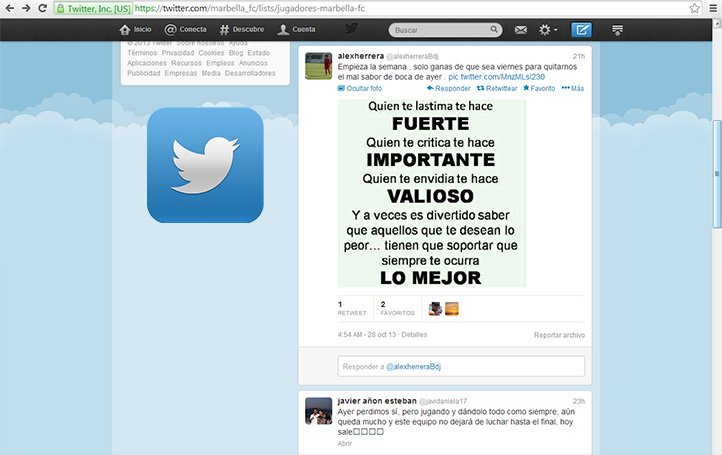
Task: Go forward with the browser forward arrow
Action: point(26,8)
